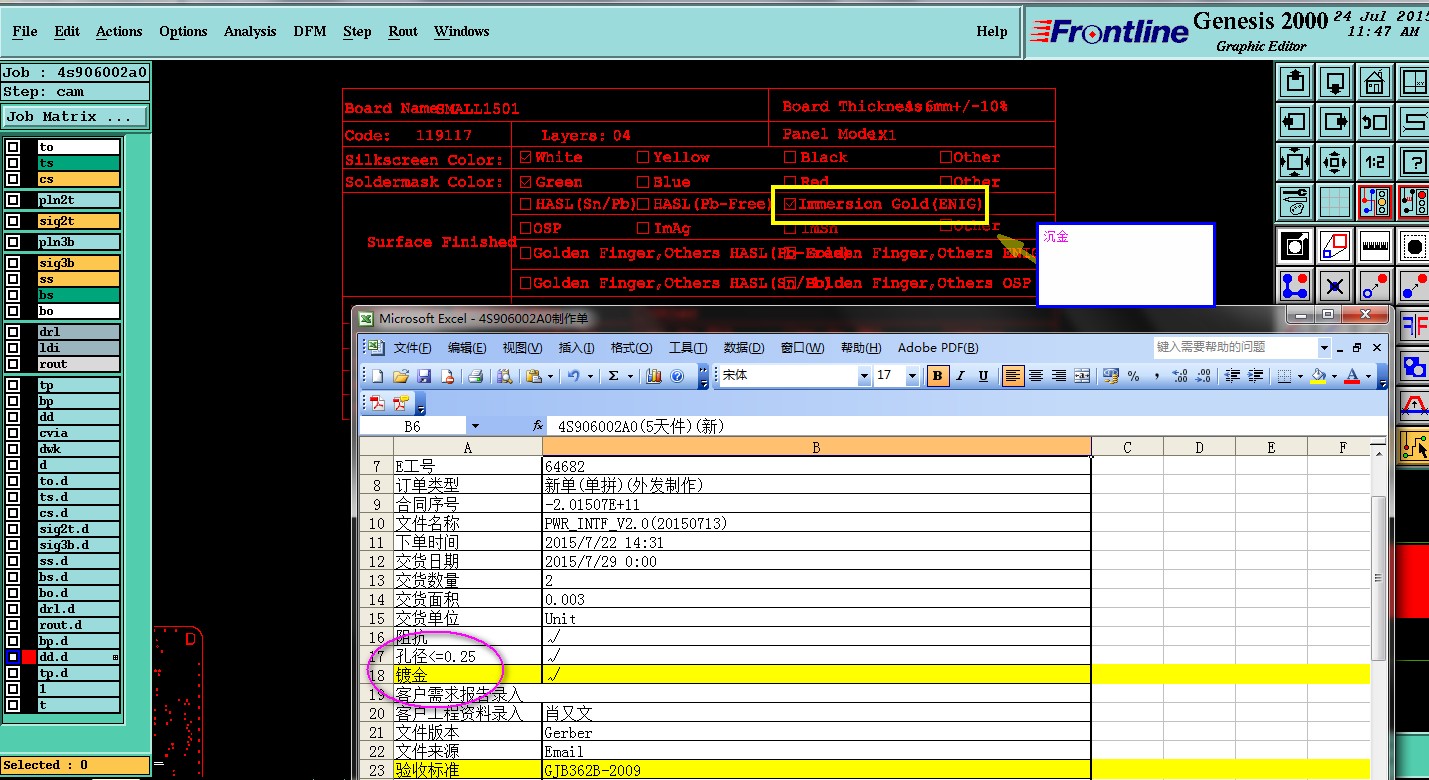The width and height of the screenshot is (1429, 780).
Task: Open the Rout menu in Genesis
Action: [403, 32]
